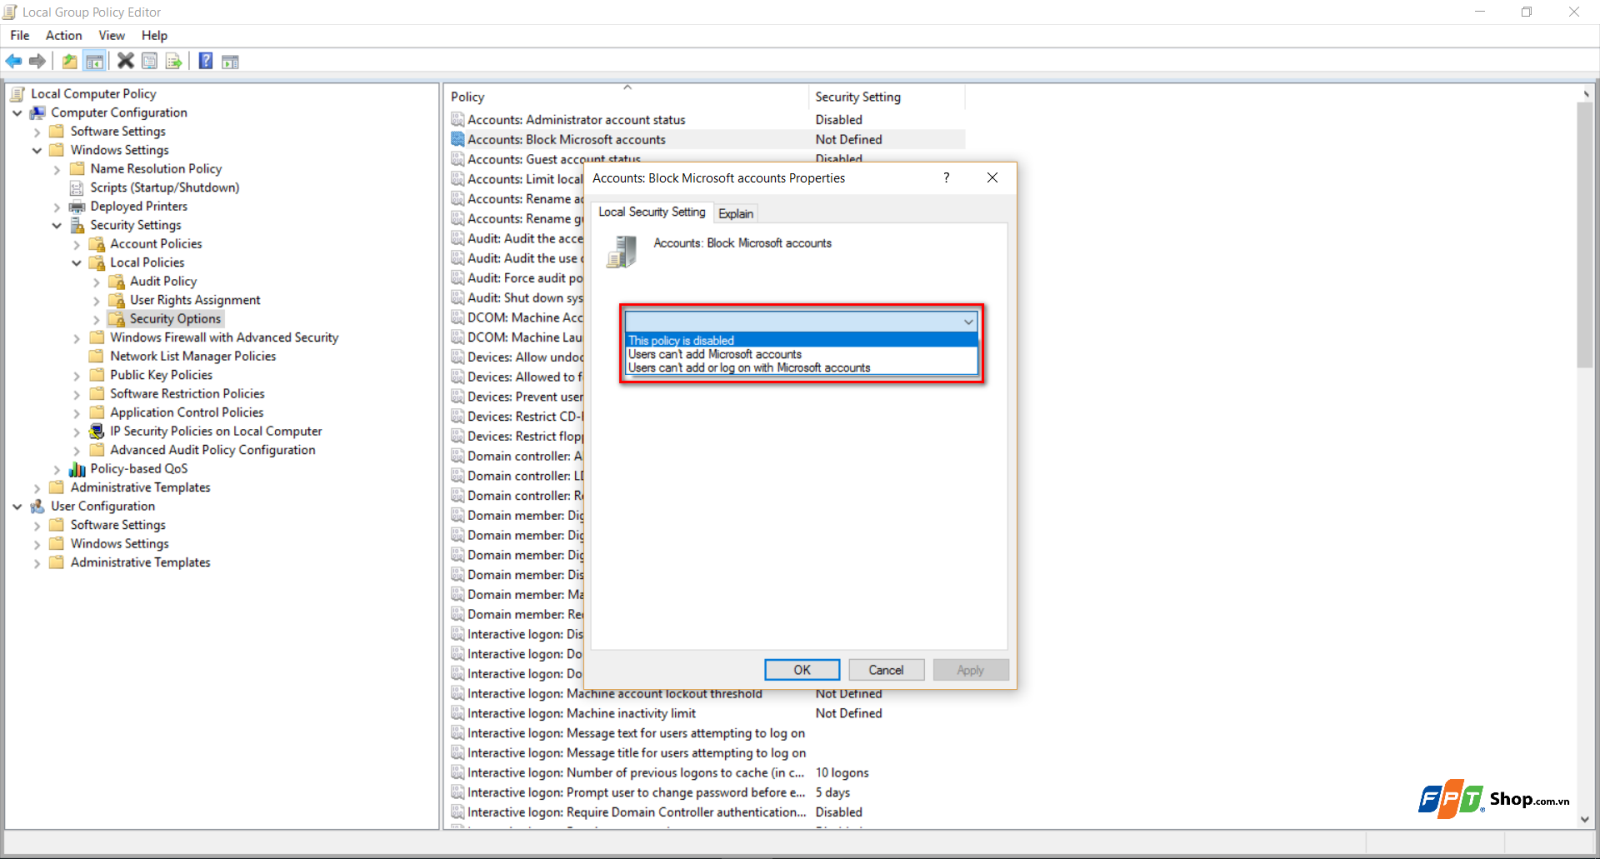The width and height of the screenshot is (1600, 859).
Task: Select 'Accounts: Administrator account status' policy
Action: 576,120
